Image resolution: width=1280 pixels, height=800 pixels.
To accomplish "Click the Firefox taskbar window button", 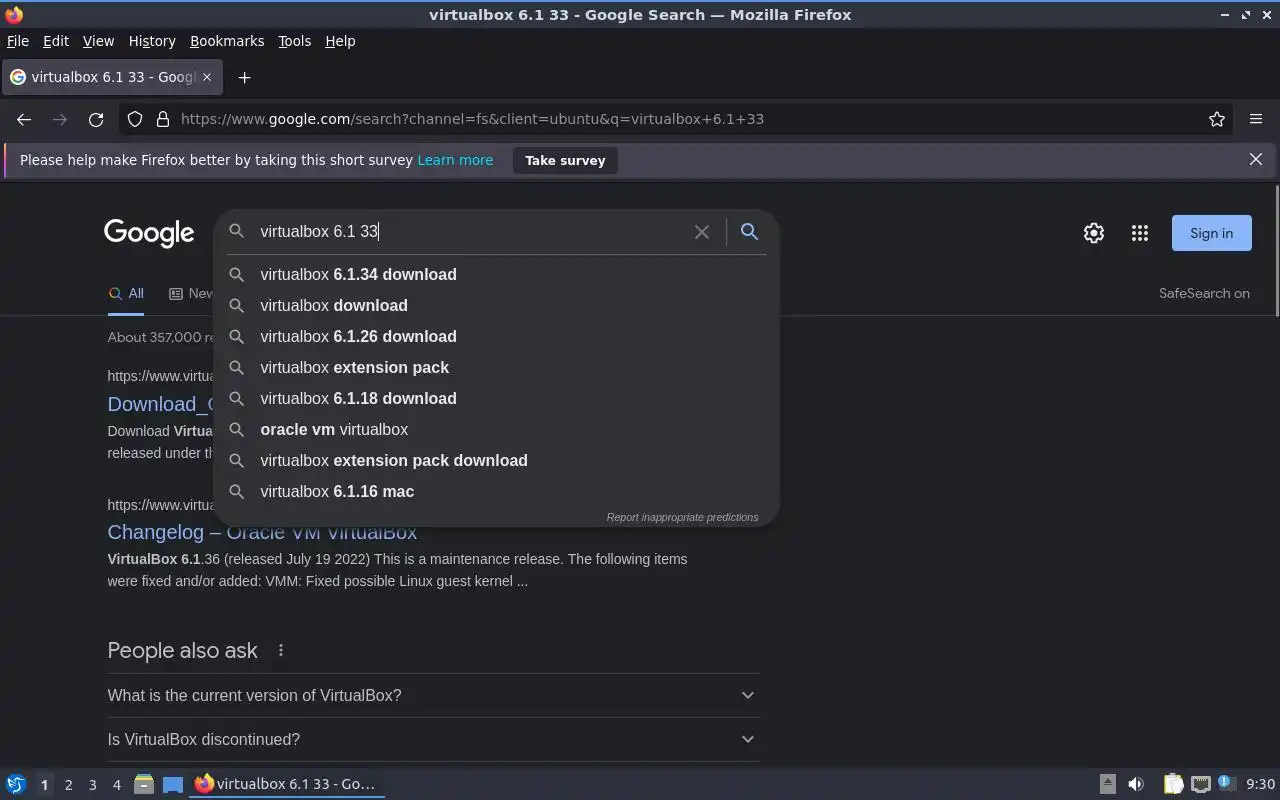I will coord(287,784).
